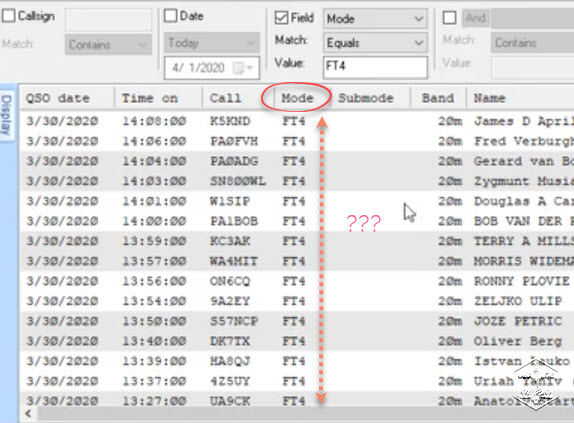The height and width of the screenshot is (423, 574).
Task: Sort by the Mode column header
Action: pos(297,98)
